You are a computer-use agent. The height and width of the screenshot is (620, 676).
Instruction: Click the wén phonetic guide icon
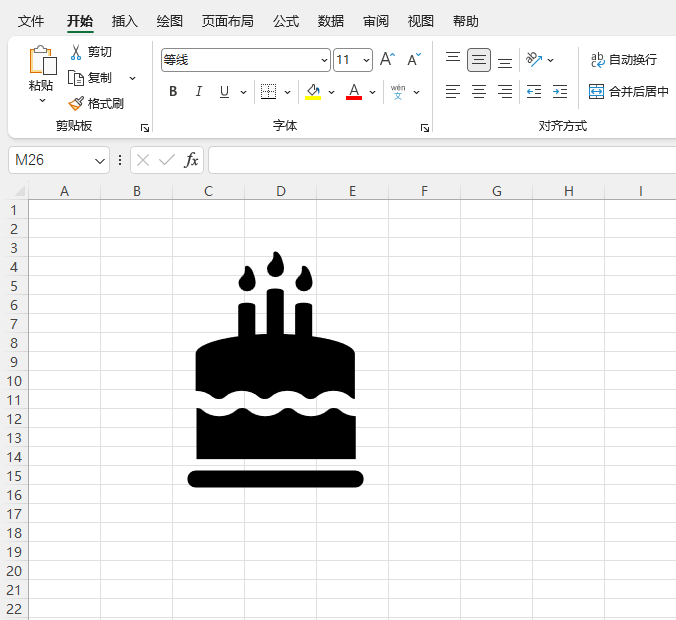398,92
